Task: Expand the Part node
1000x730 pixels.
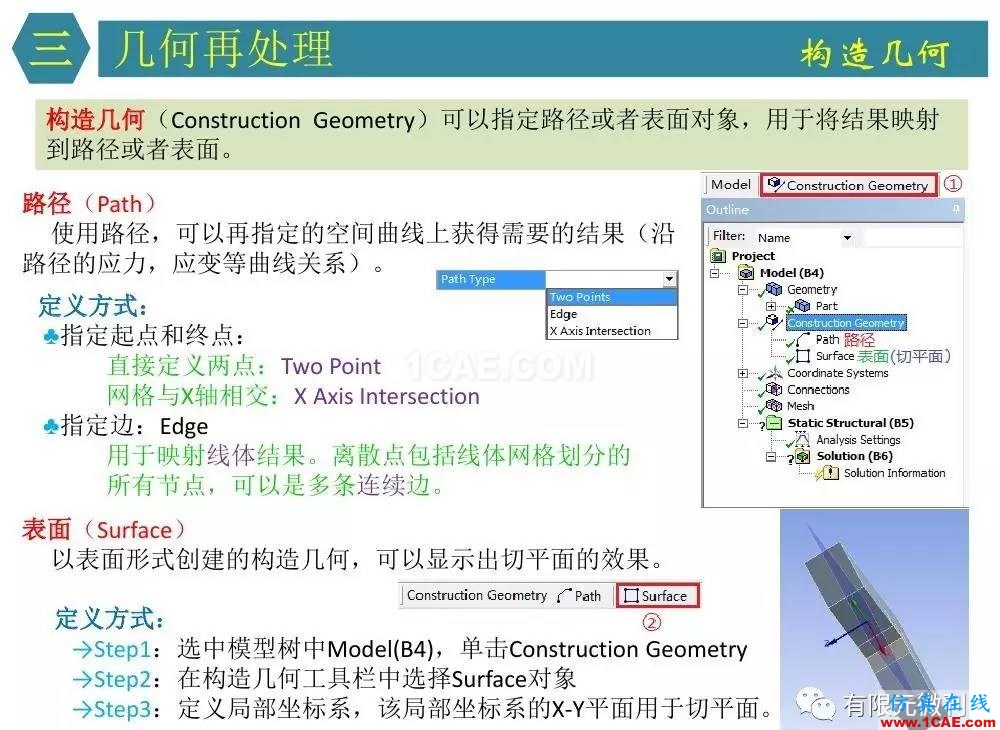Action: pos(770,306)
